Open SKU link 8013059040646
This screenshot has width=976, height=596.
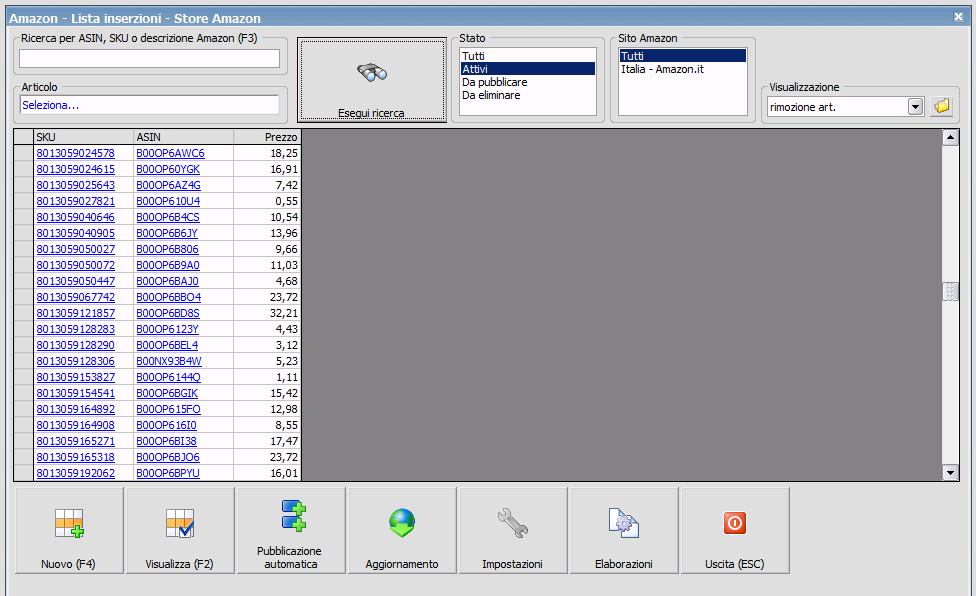point(76,217)
